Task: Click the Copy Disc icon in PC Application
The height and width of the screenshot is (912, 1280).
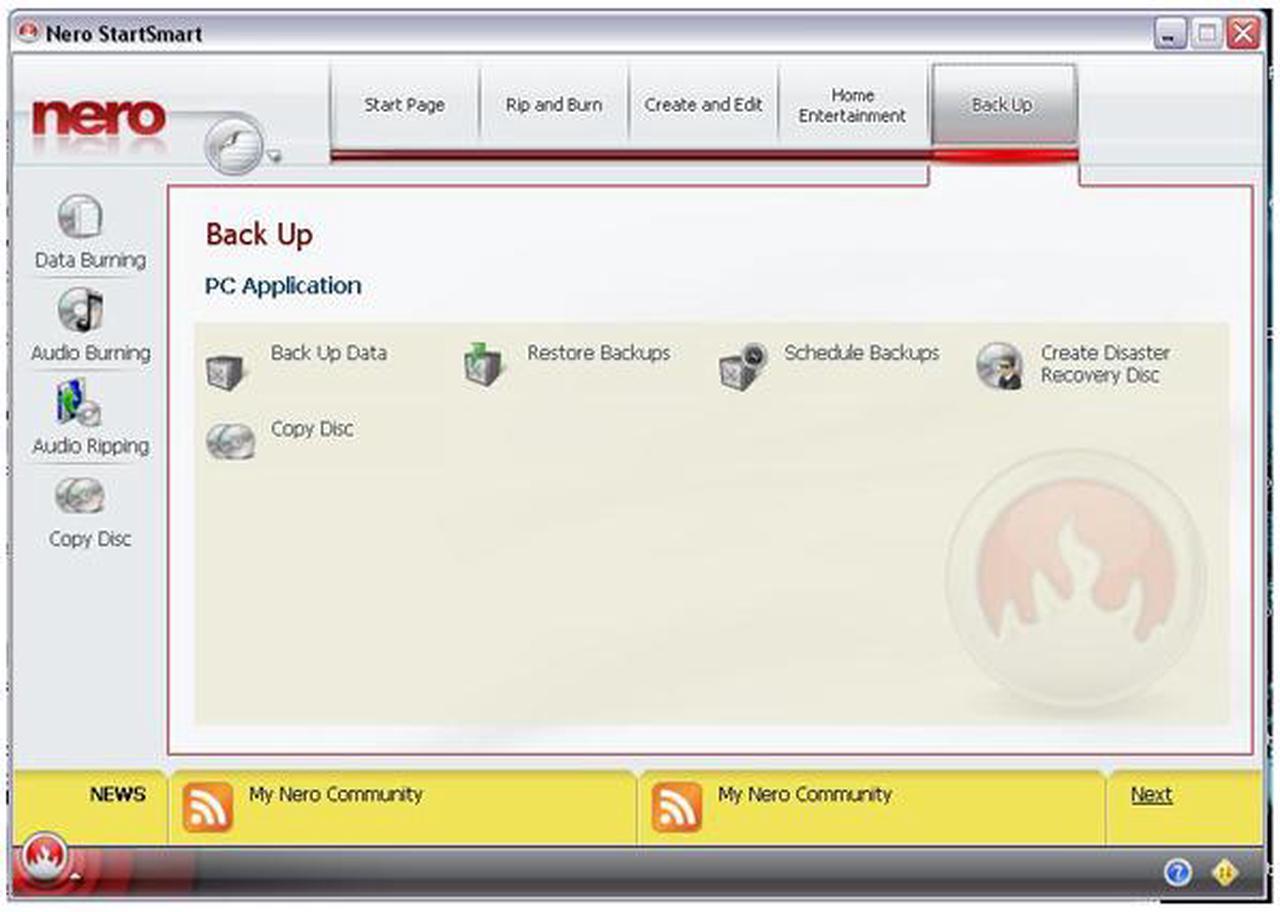Action: tap(230, 441)
